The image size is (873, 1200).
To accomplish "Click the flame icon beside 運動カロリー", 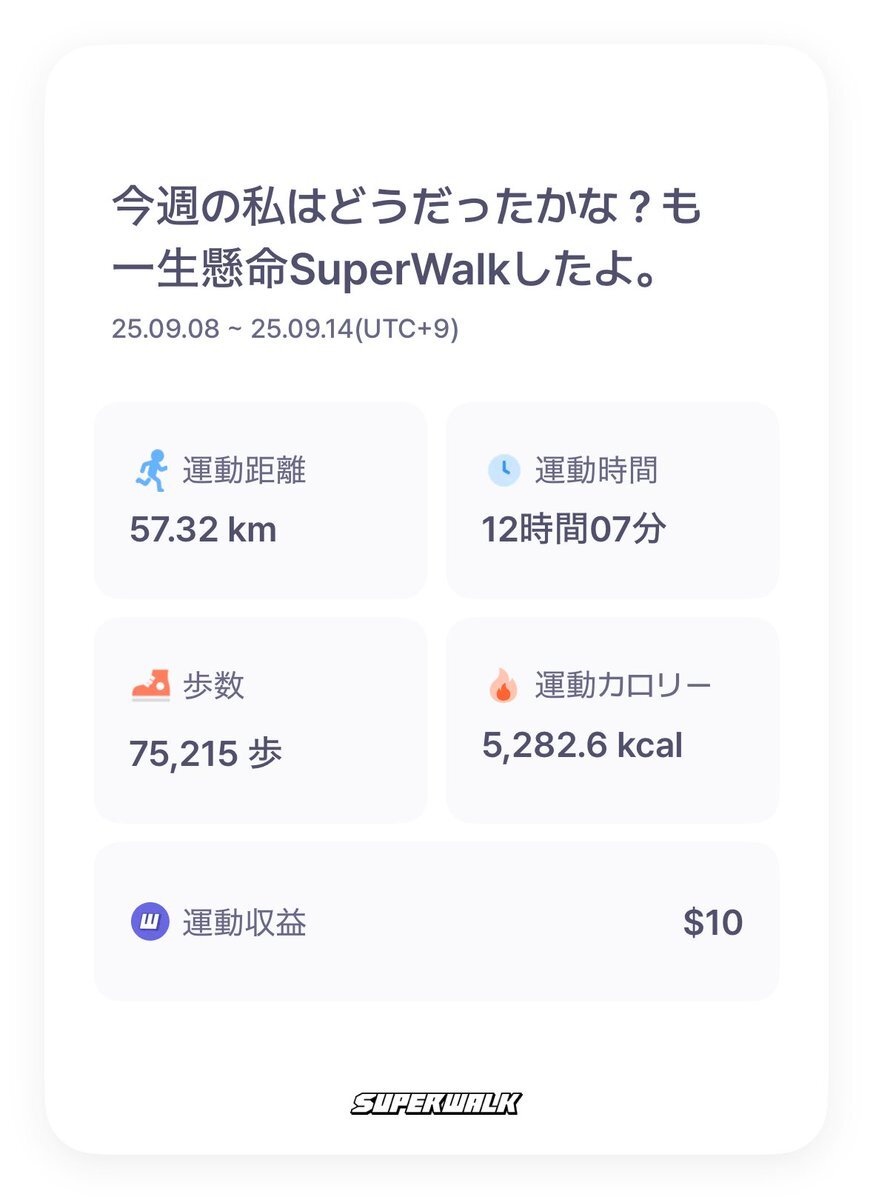I will click(x=503, y=686).
